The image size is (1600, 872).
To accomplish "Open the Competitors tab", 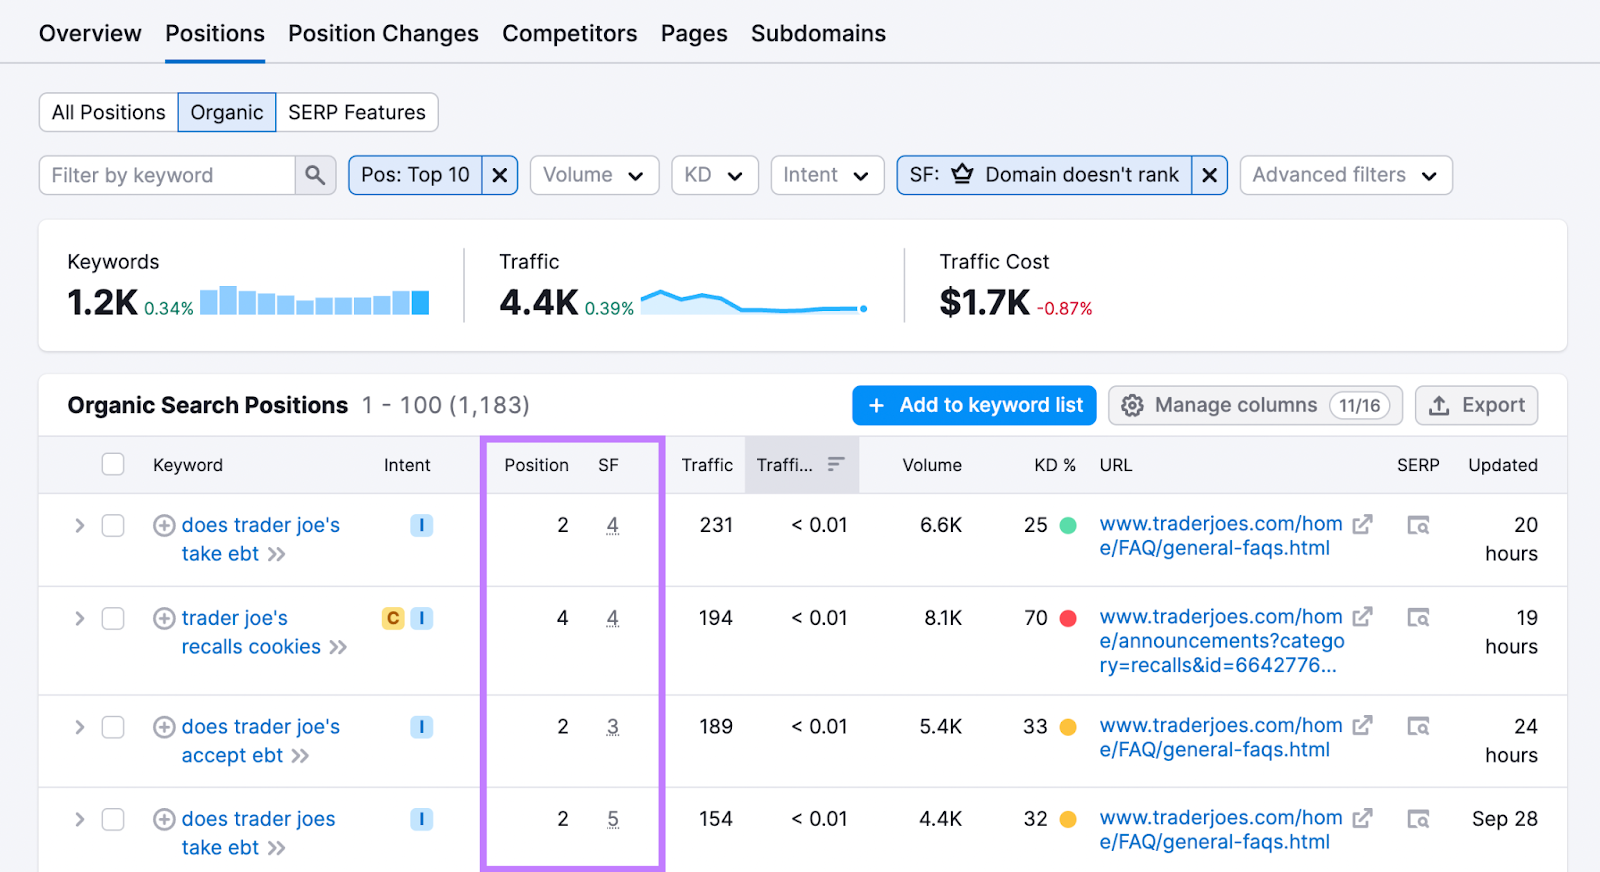I will click(569, 33).
